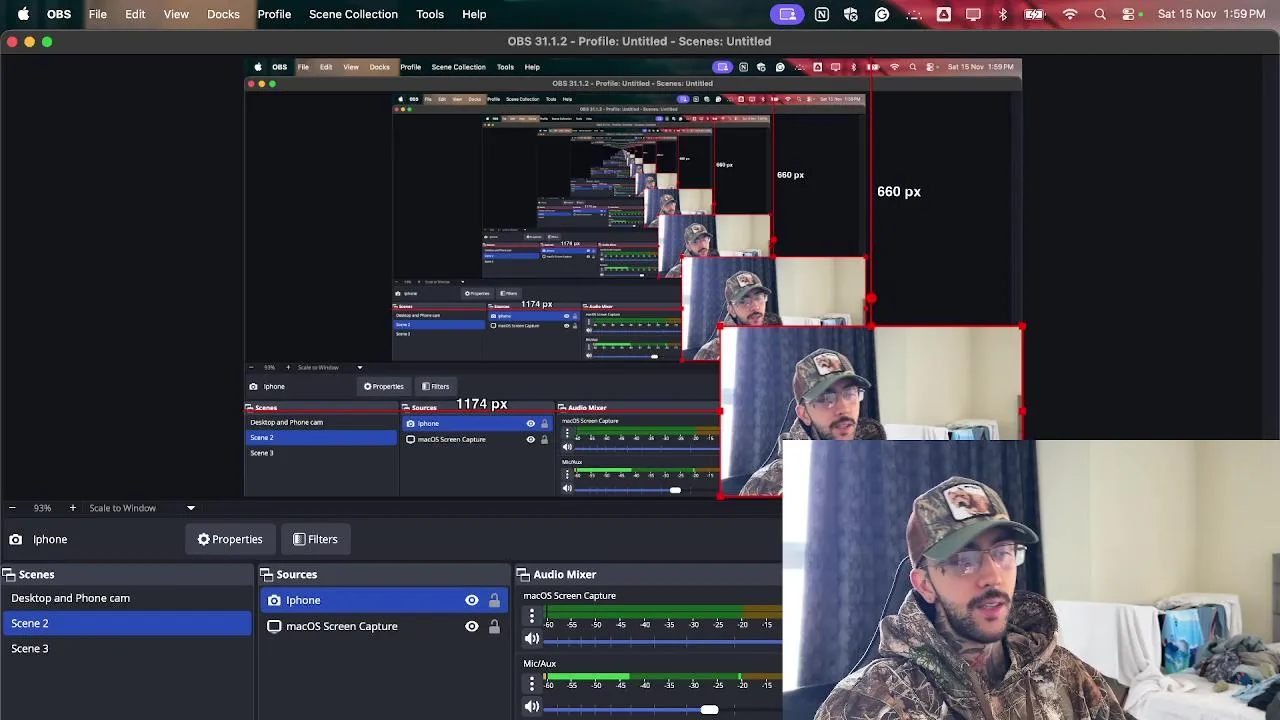1280x720 pixels.
Task: Select the Iphone source row
Action: point(384,600)
